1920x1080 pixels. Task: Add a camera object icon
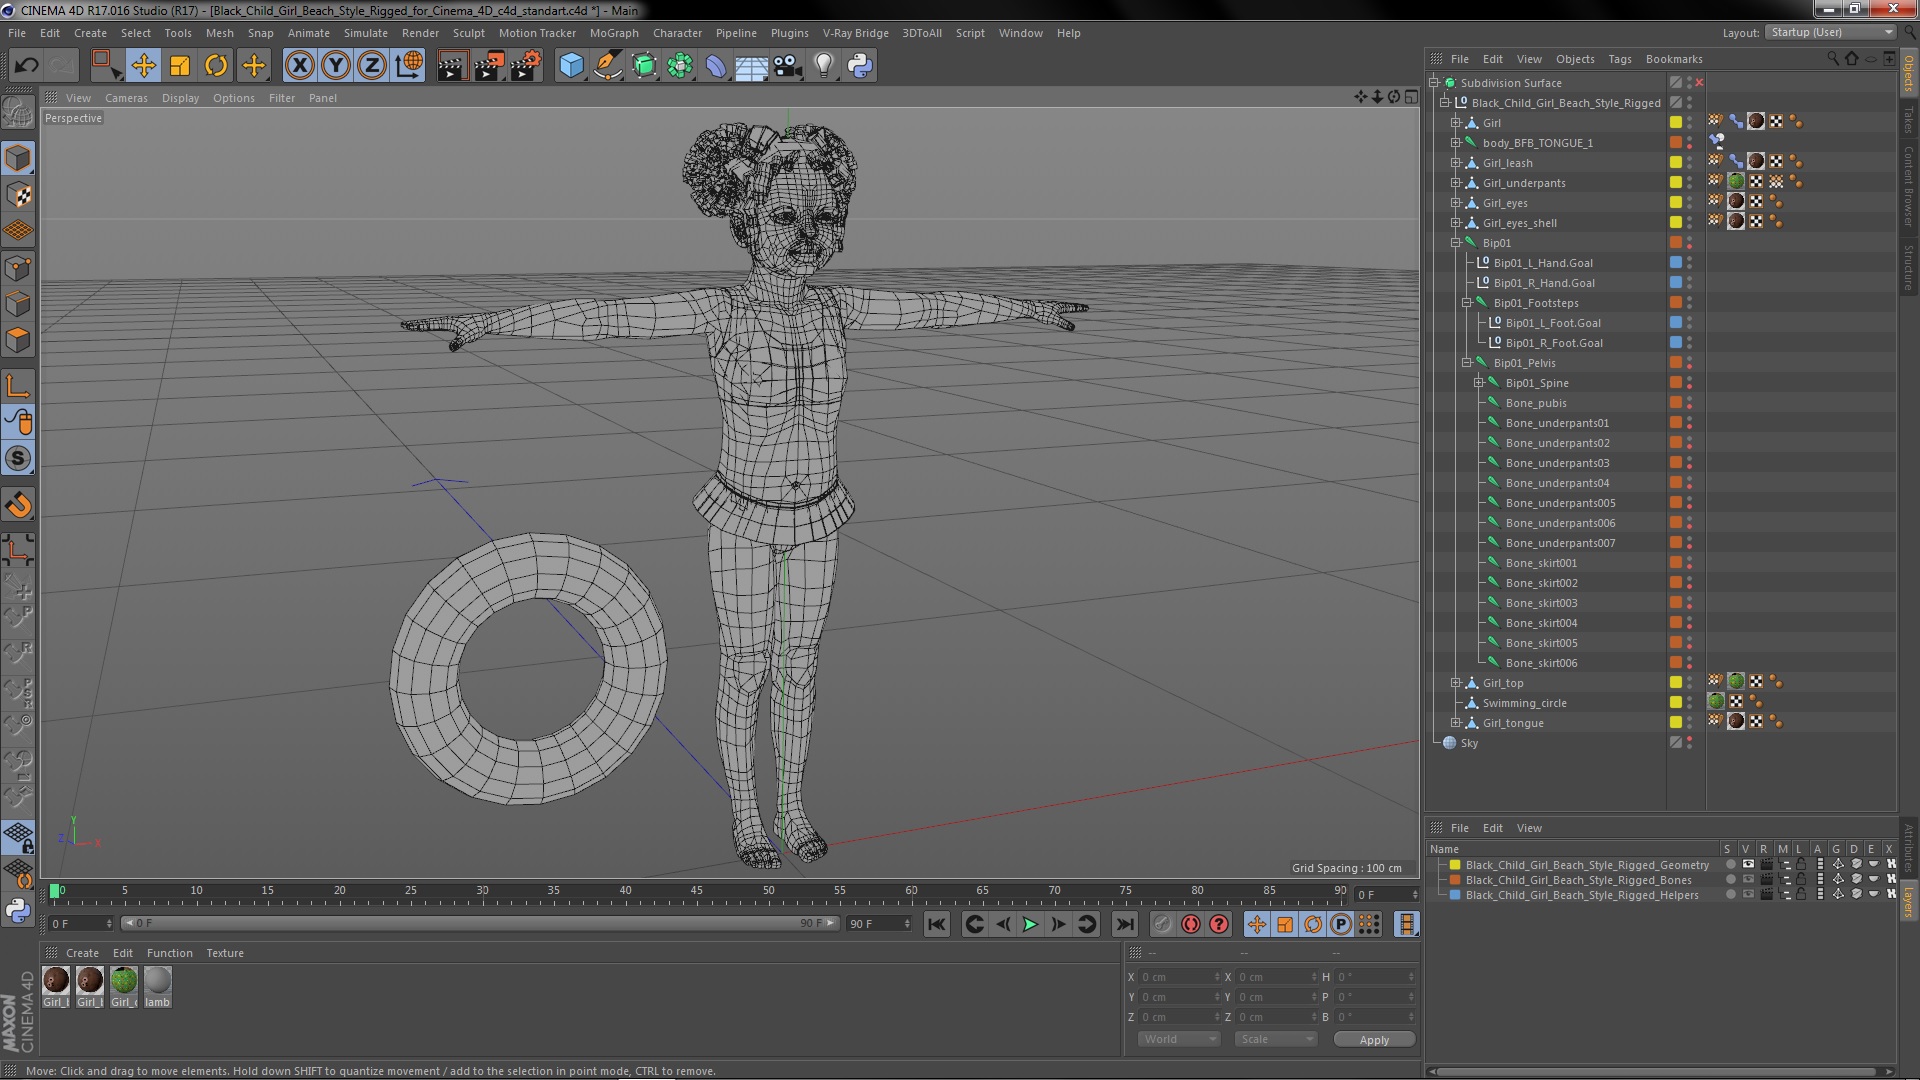[788, 66]
